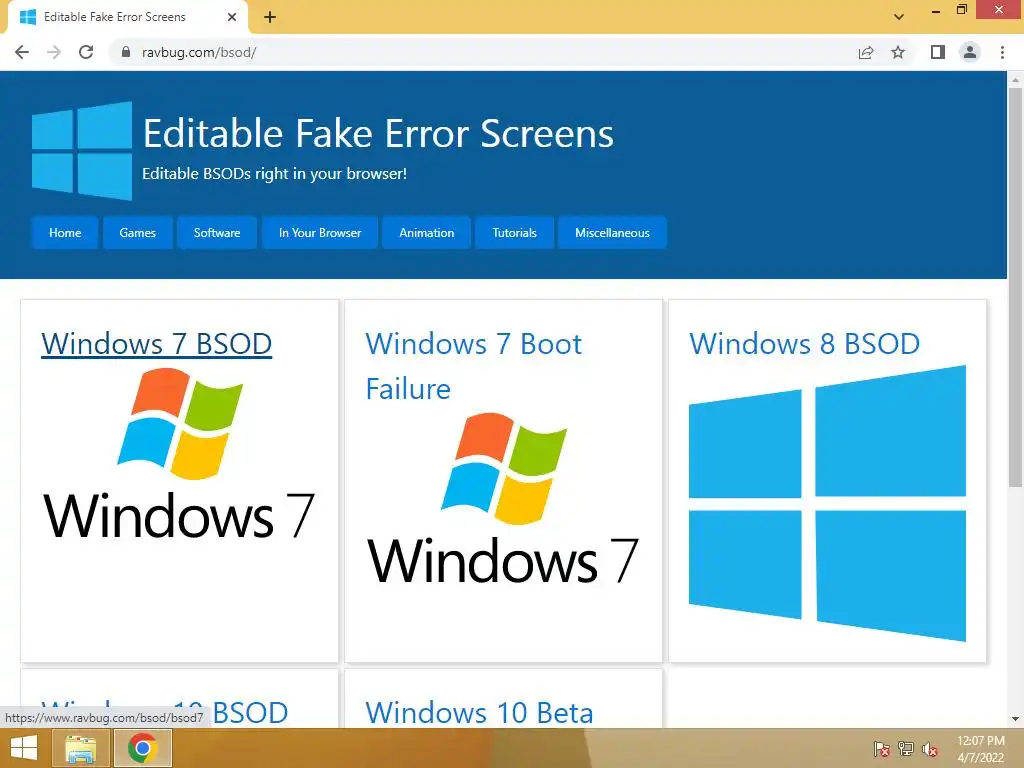Click the Chrome taskbar icon

click(143, 748)
